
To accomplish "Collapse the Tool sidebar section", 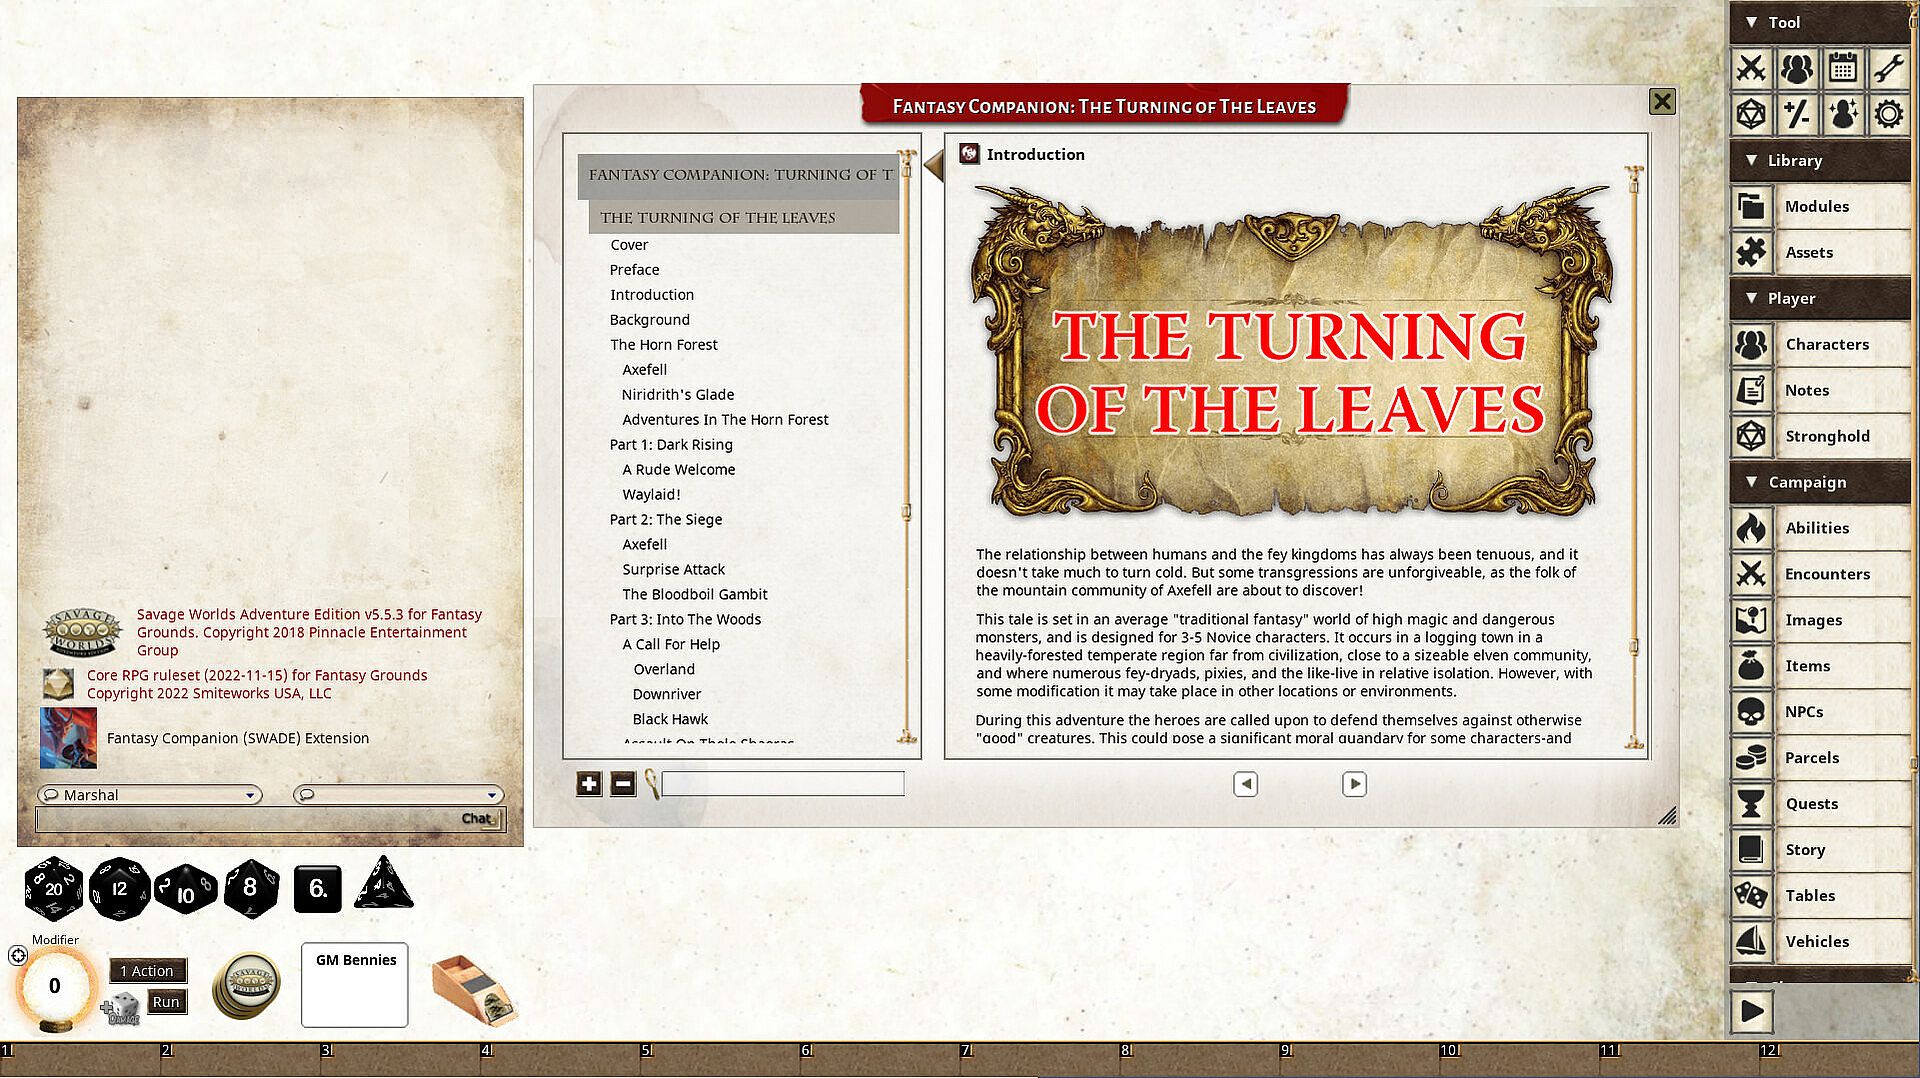I will click(1751, 22).
